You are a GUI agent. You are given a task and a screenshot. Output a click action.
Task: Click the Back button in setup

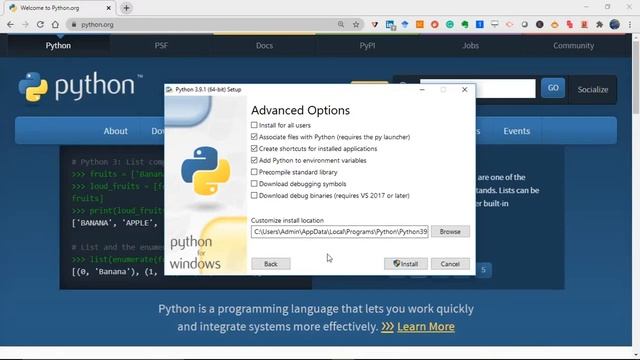click(x=271, y=264)
